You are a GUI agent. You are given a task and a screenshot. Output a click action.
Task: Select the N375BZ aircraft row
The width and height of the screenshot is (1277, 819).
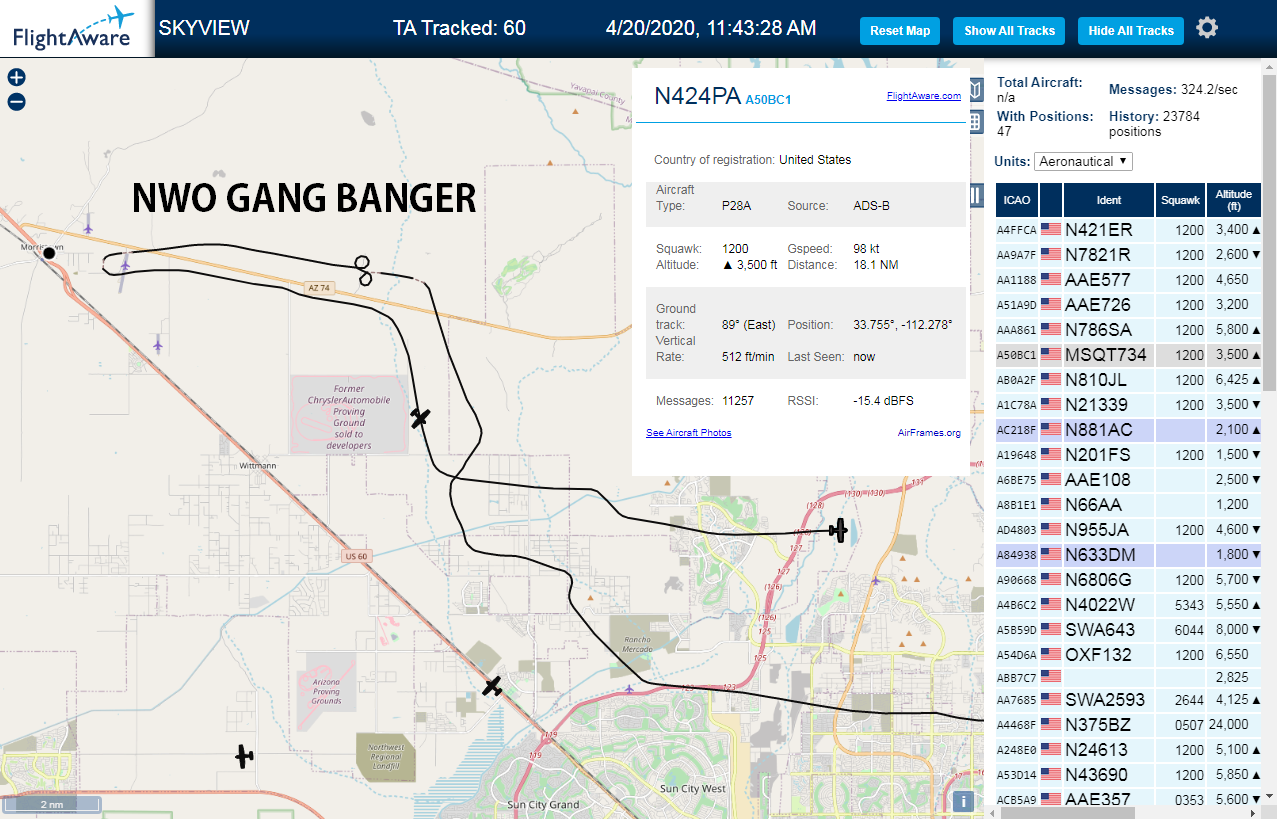point(1128,724)
